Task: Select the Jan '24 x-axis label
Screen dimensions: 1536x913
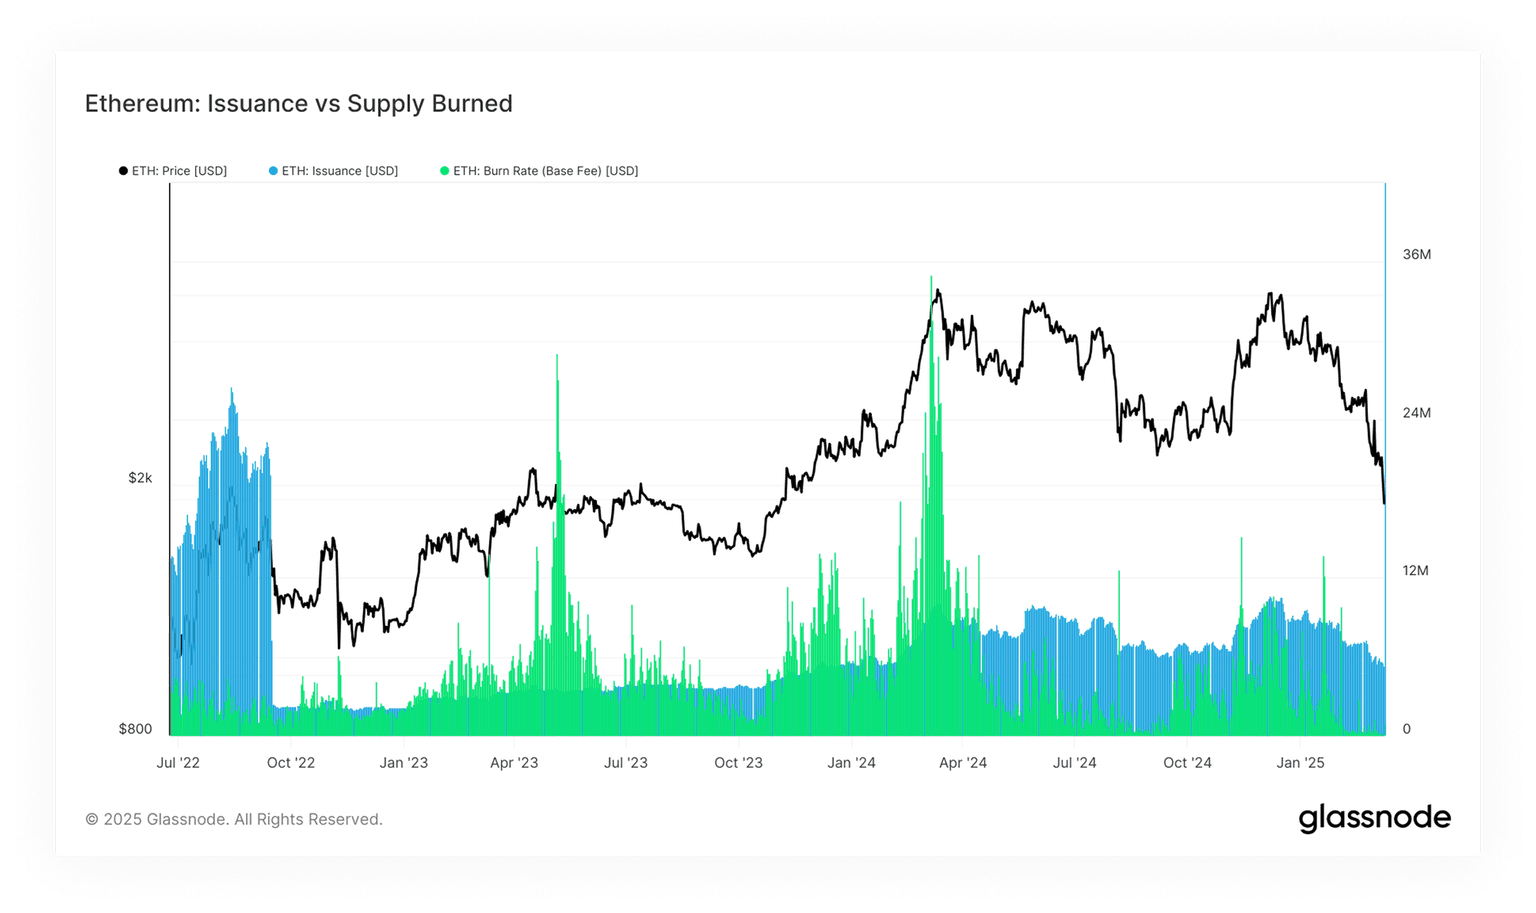Action: [851, 763]
